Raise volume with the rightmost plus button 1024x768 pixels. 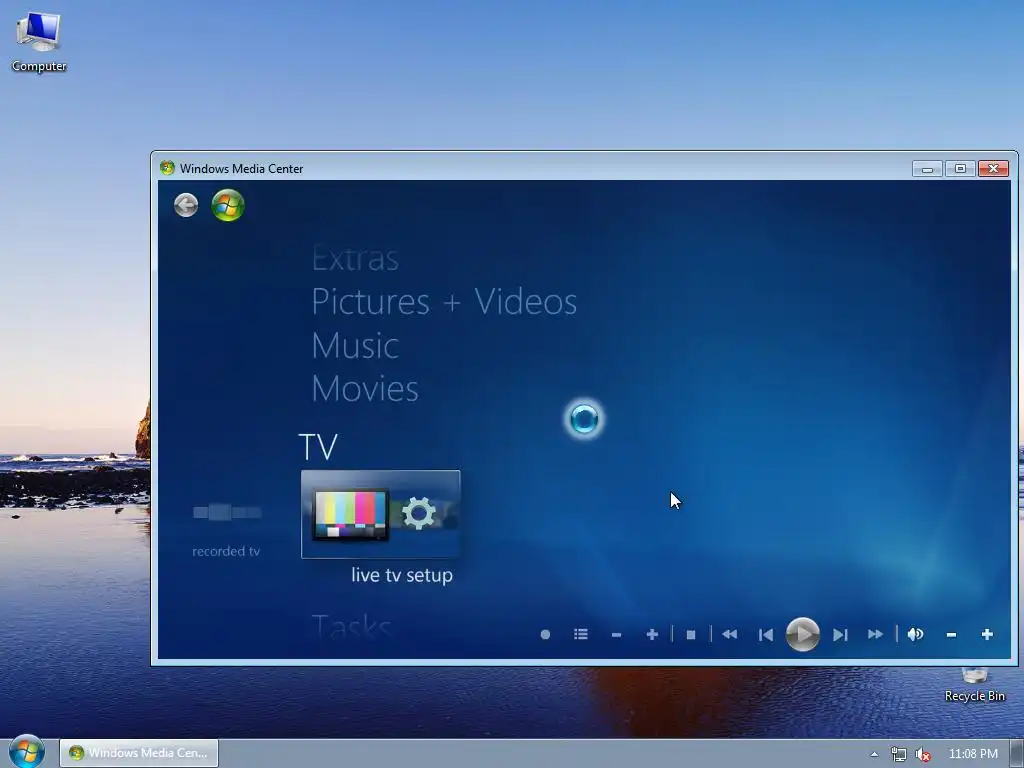(987, 634)
